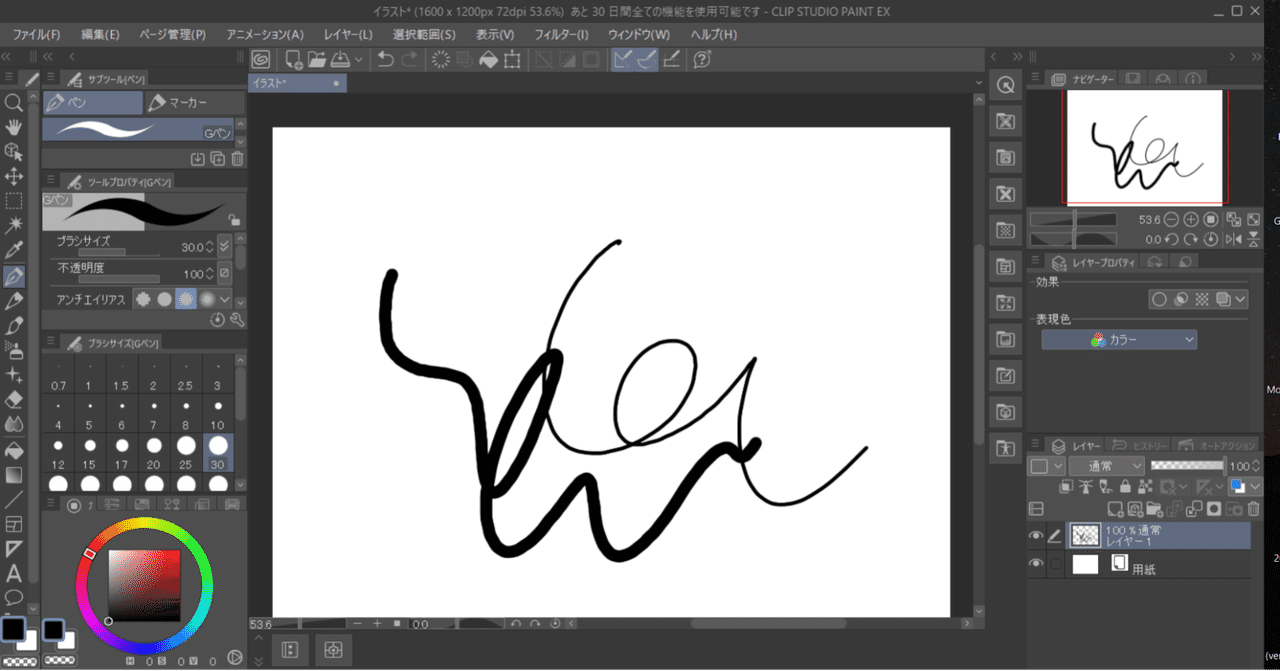This screenshot has width=1280, height=671.
Task: Select the Eyedropper tool
Action: pos(14,251)
